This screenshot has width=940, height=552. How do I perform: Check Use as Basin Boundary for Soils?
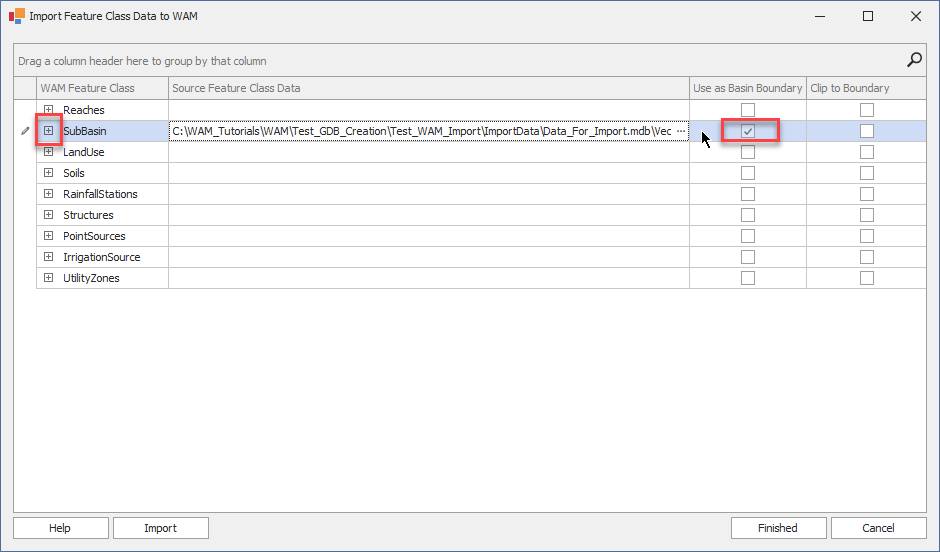(748, 173)
